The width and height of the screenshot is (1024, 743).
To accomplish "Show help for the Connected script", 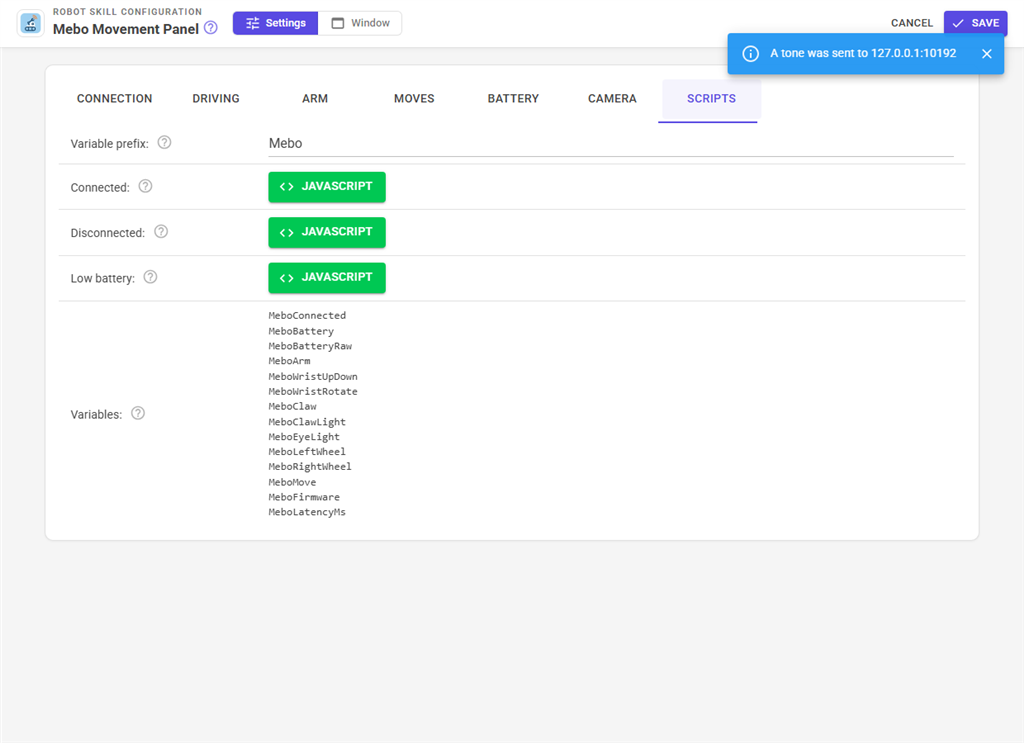I will pyautogui.click(x=146, y=186).
